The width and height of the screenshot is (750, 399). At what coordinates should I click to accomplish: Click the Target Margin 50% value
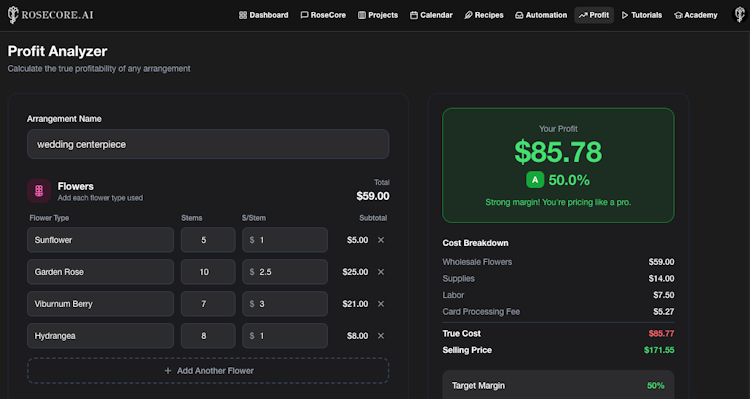655,386
